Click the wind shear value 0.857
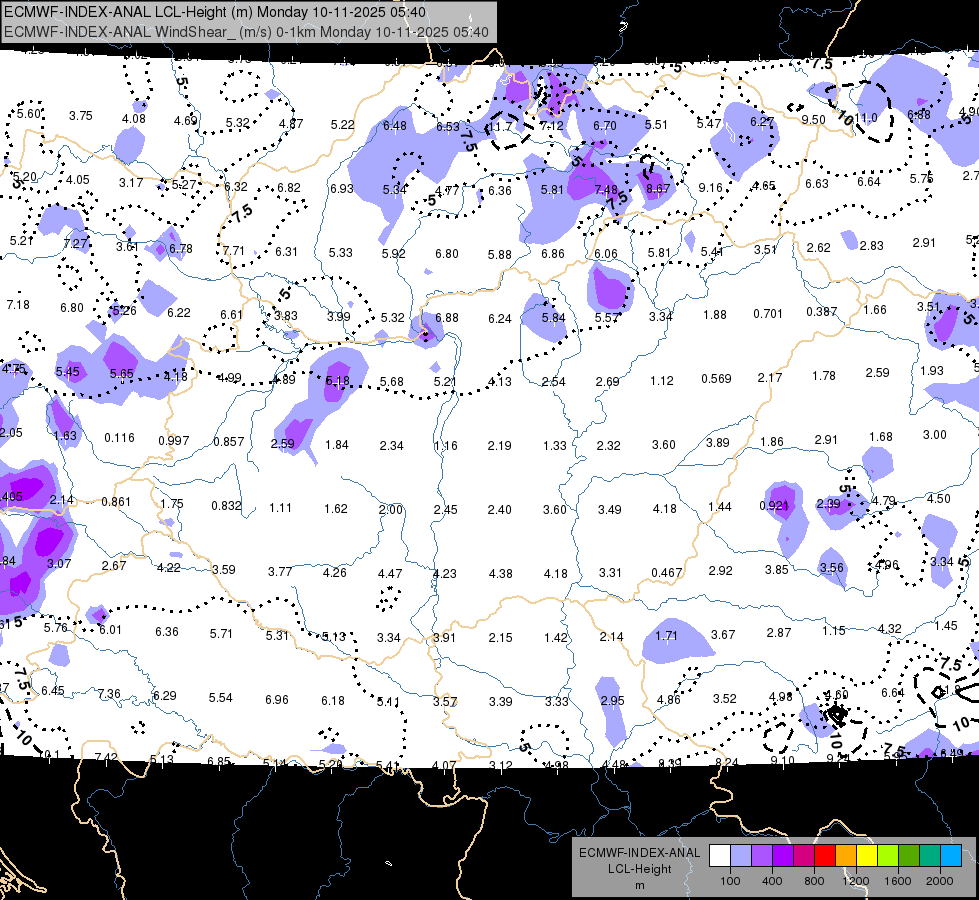 click(229, 442)
